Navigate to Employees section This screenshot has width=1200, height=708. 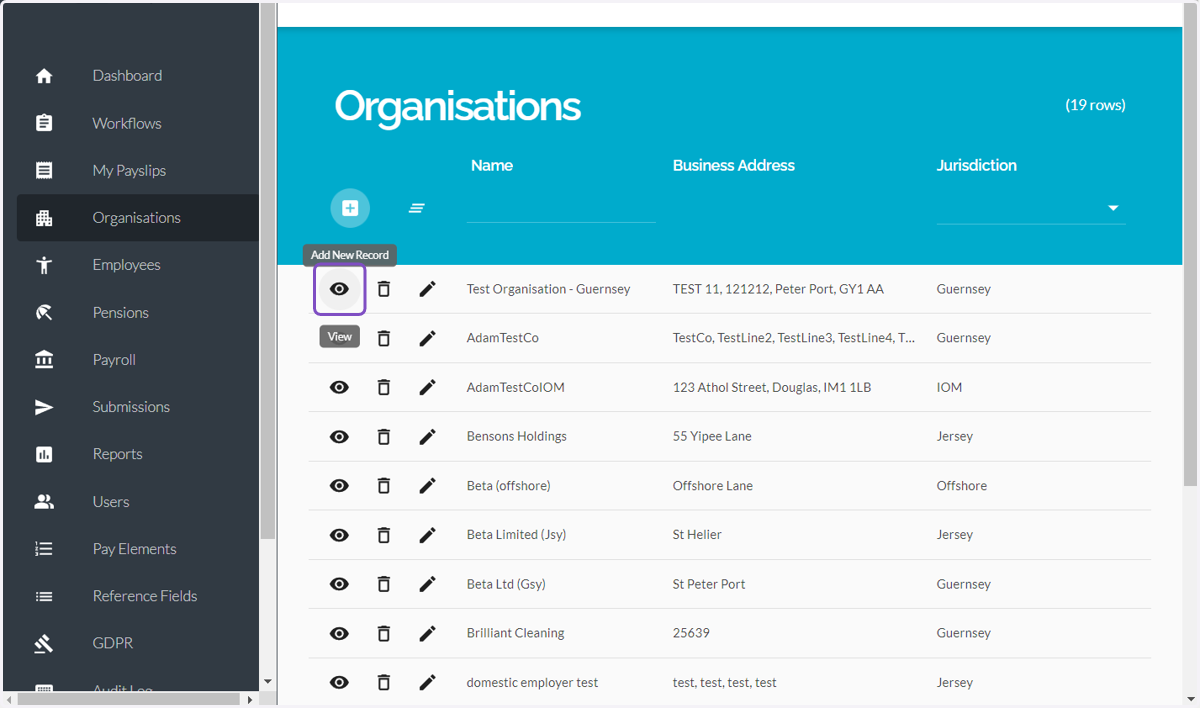[x=138, y=265]
